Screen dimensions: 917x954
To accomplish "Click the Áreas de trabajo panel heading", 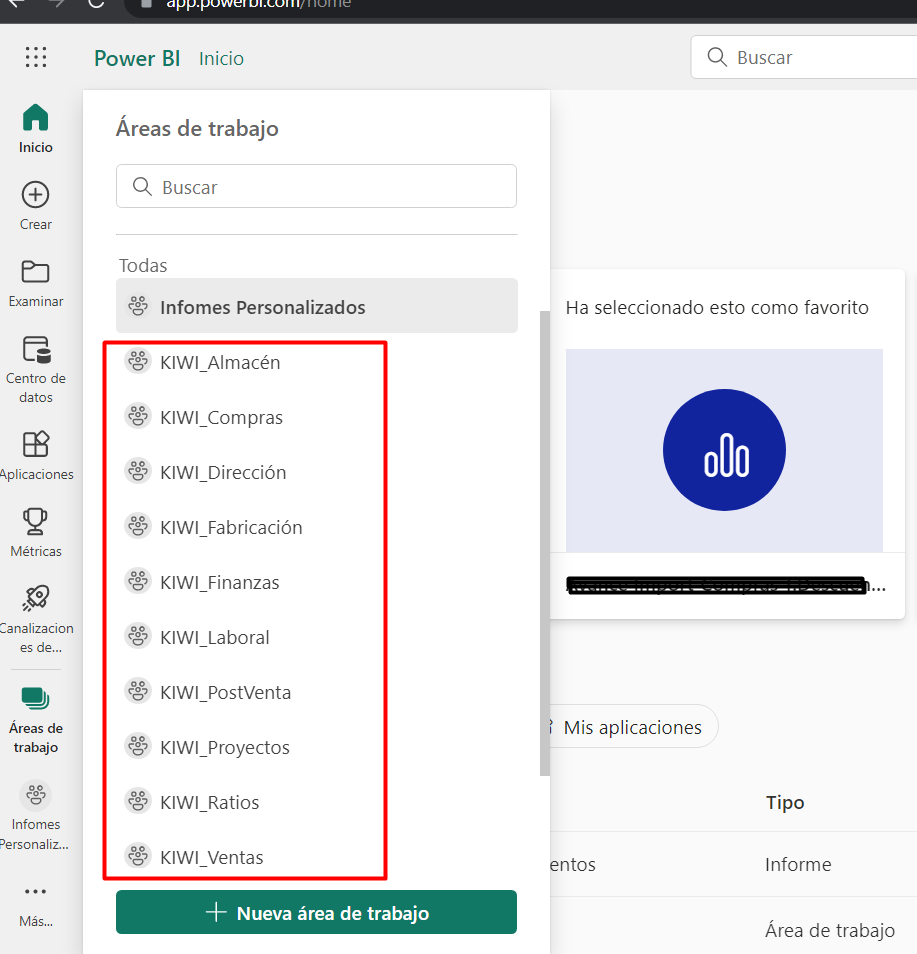I will [x=197, y=128].
